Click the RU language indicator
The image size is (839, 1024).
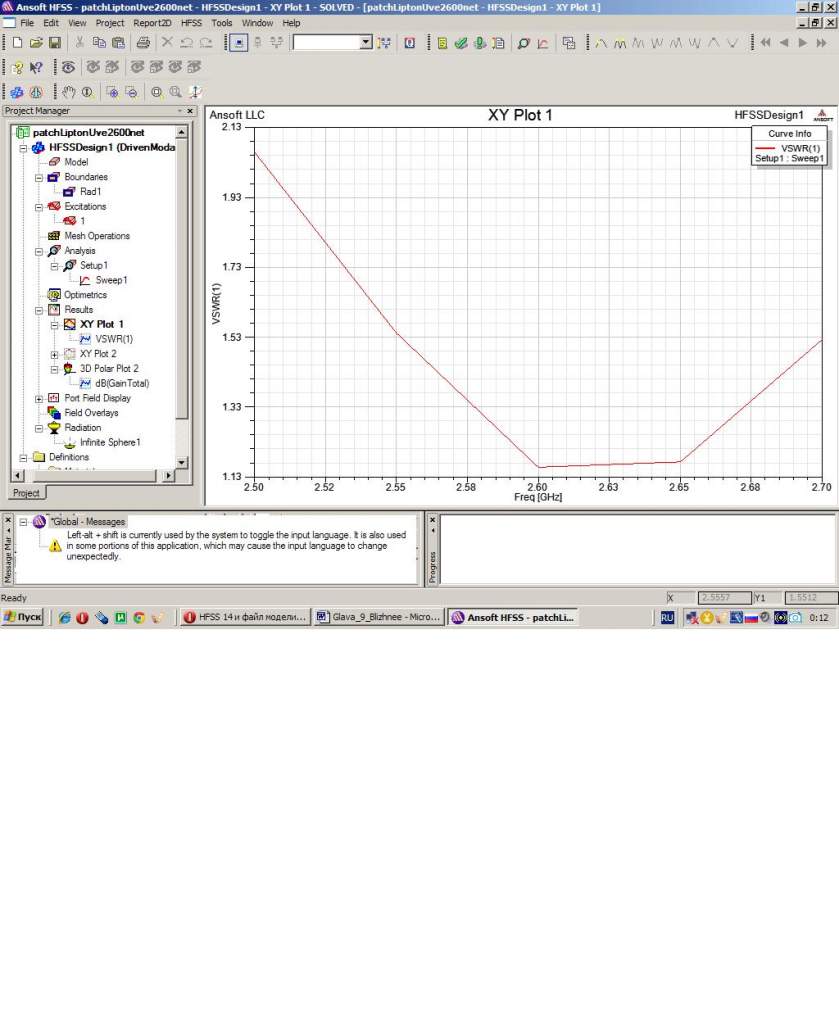[667, 617]
